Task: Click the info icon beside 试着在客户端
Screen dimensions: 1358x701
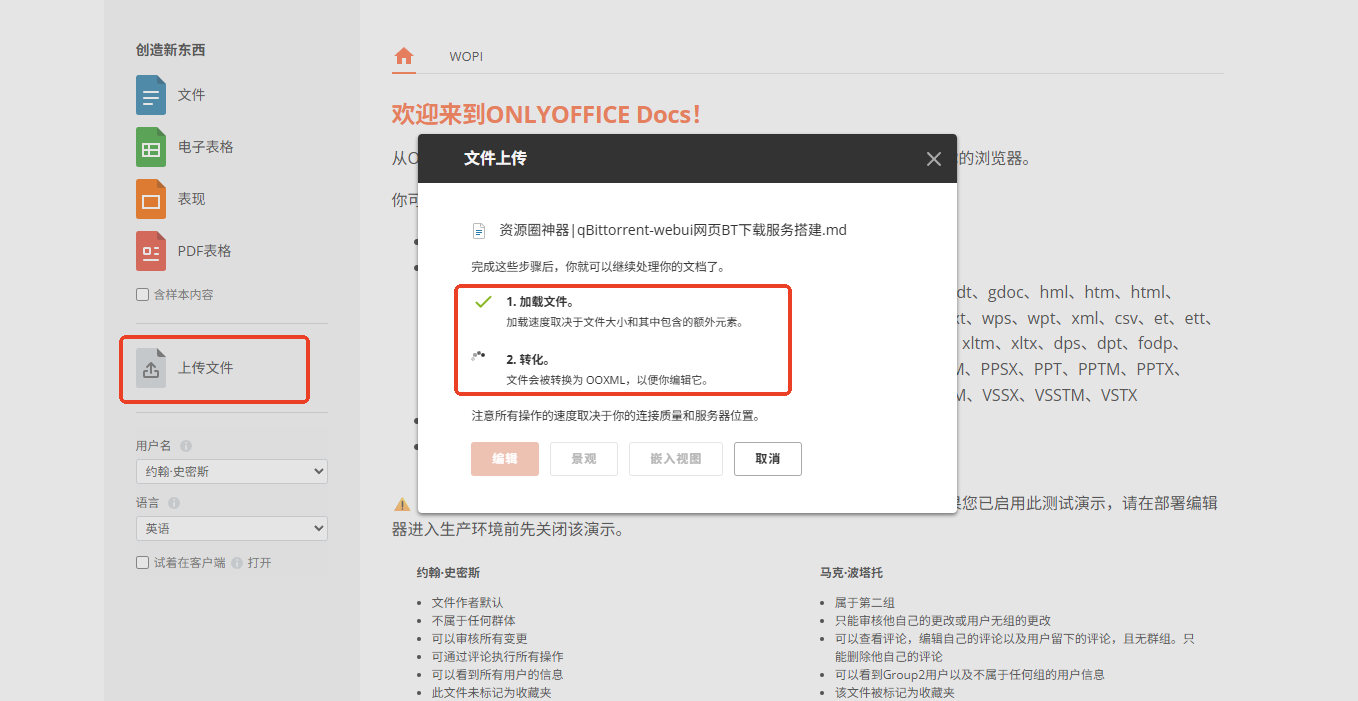Action: pos(237,563)
